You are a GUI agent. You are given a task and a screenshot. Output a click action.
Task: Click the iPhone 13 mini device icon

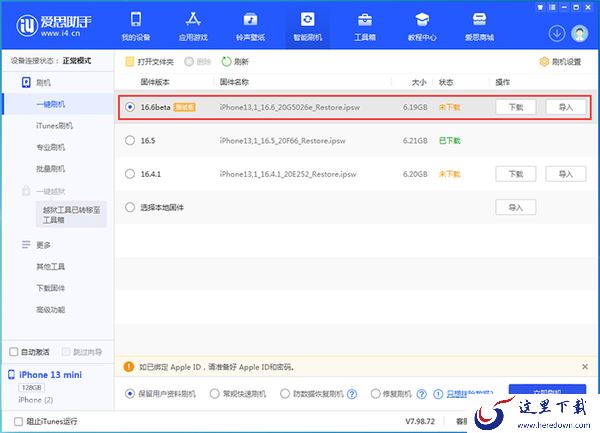click(x=11, y=374)
